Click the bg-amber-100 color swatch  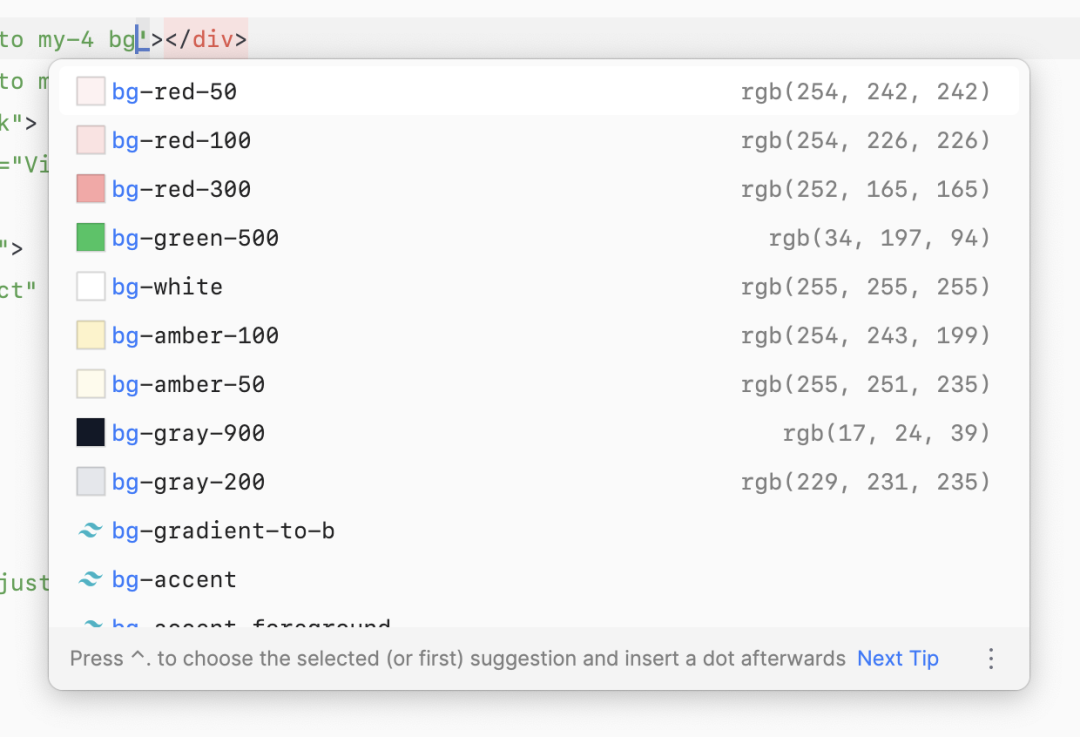tap(91, 335)
